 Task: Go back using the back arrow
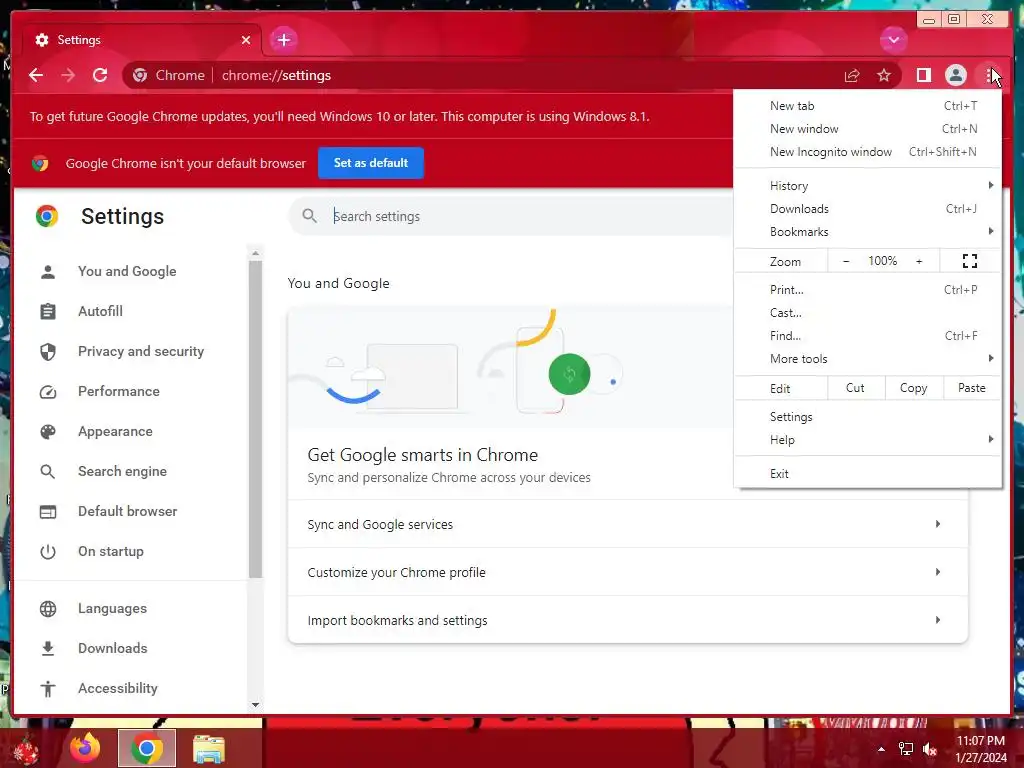pyautogui.click(x=36, y=75)
